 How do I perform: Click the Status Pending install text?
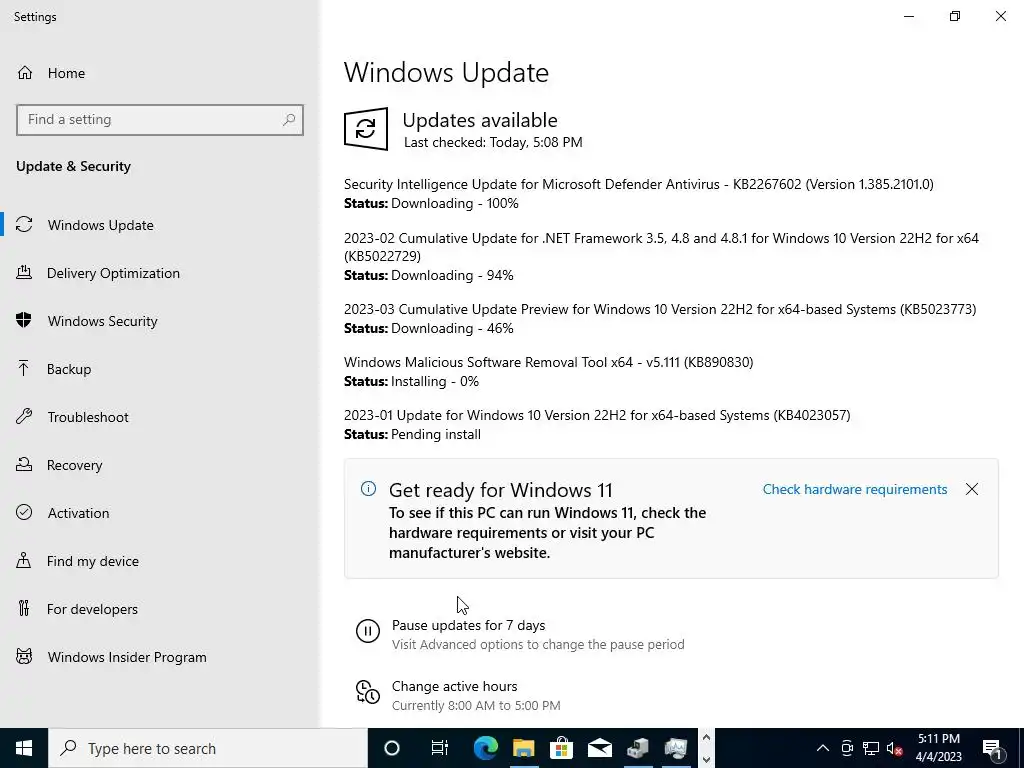[x=412, y=434]
